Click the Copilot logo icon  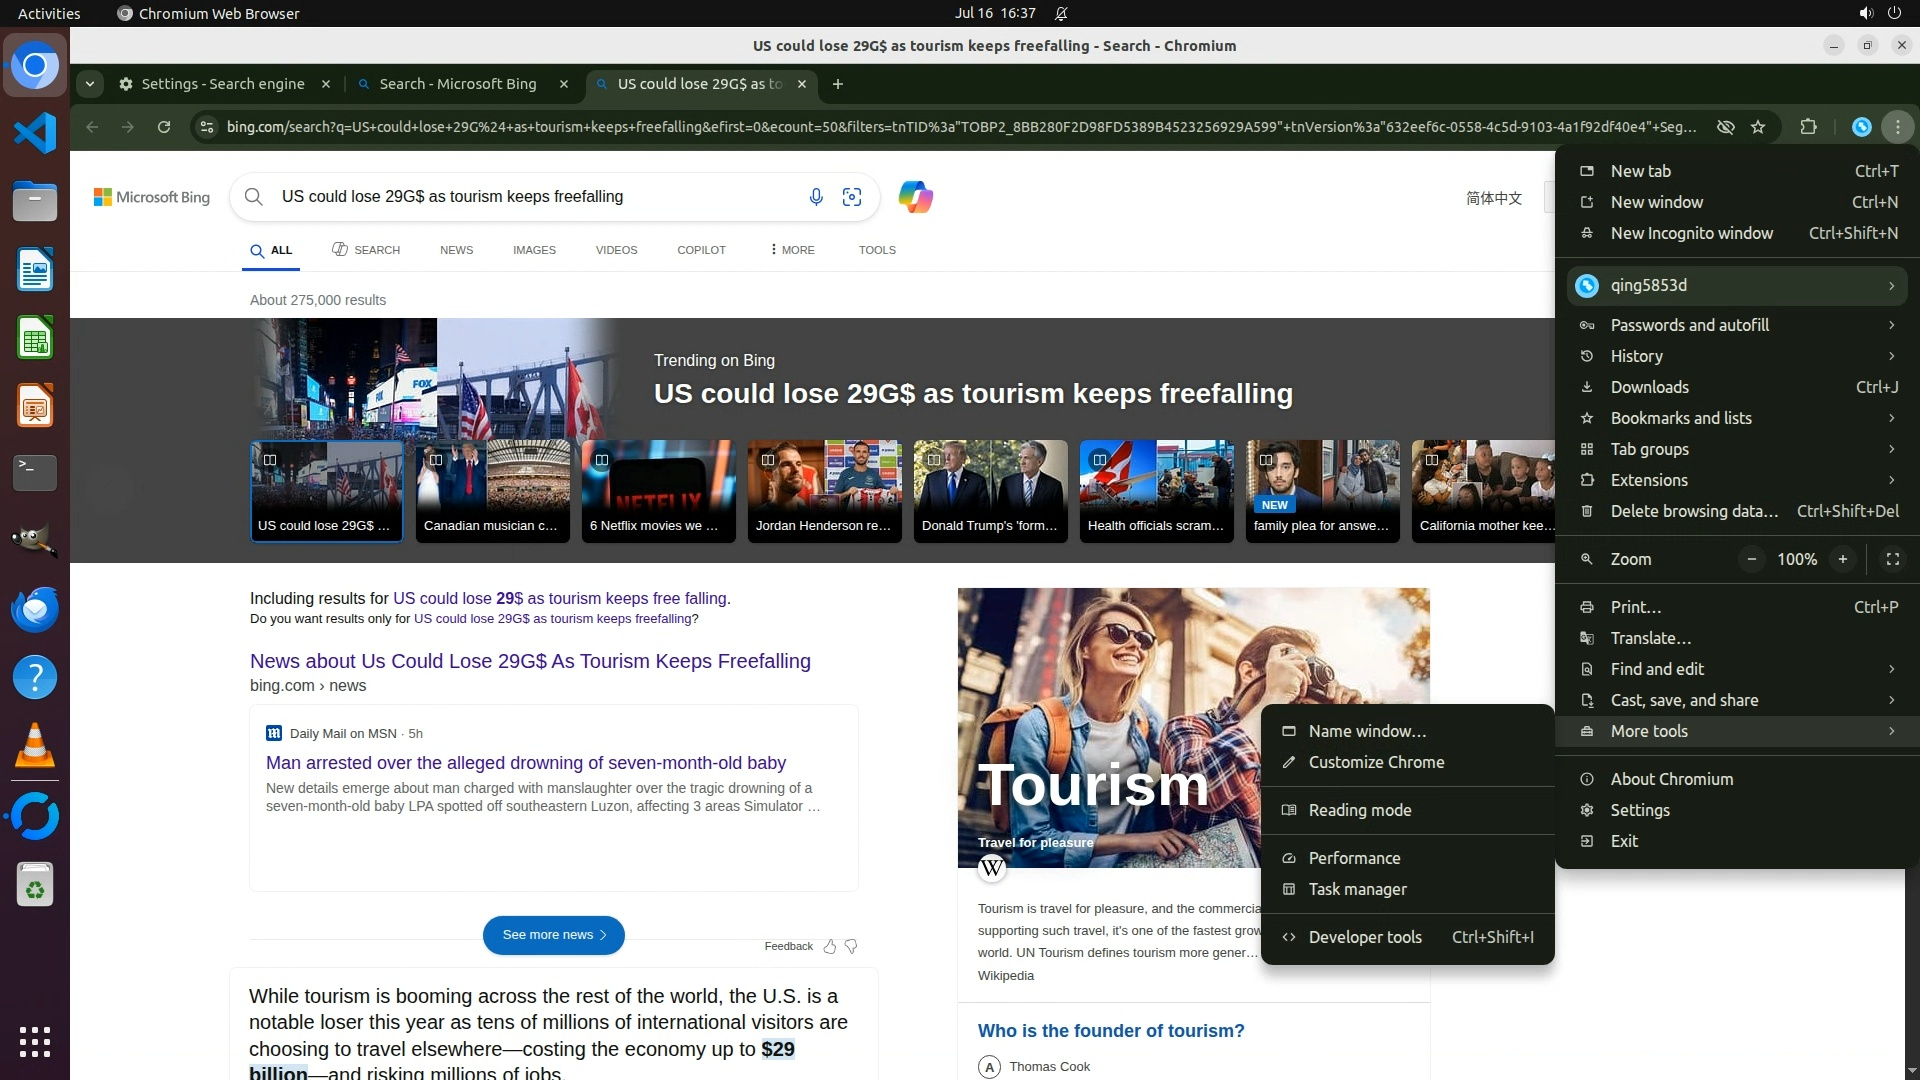[x=915, y=197]
